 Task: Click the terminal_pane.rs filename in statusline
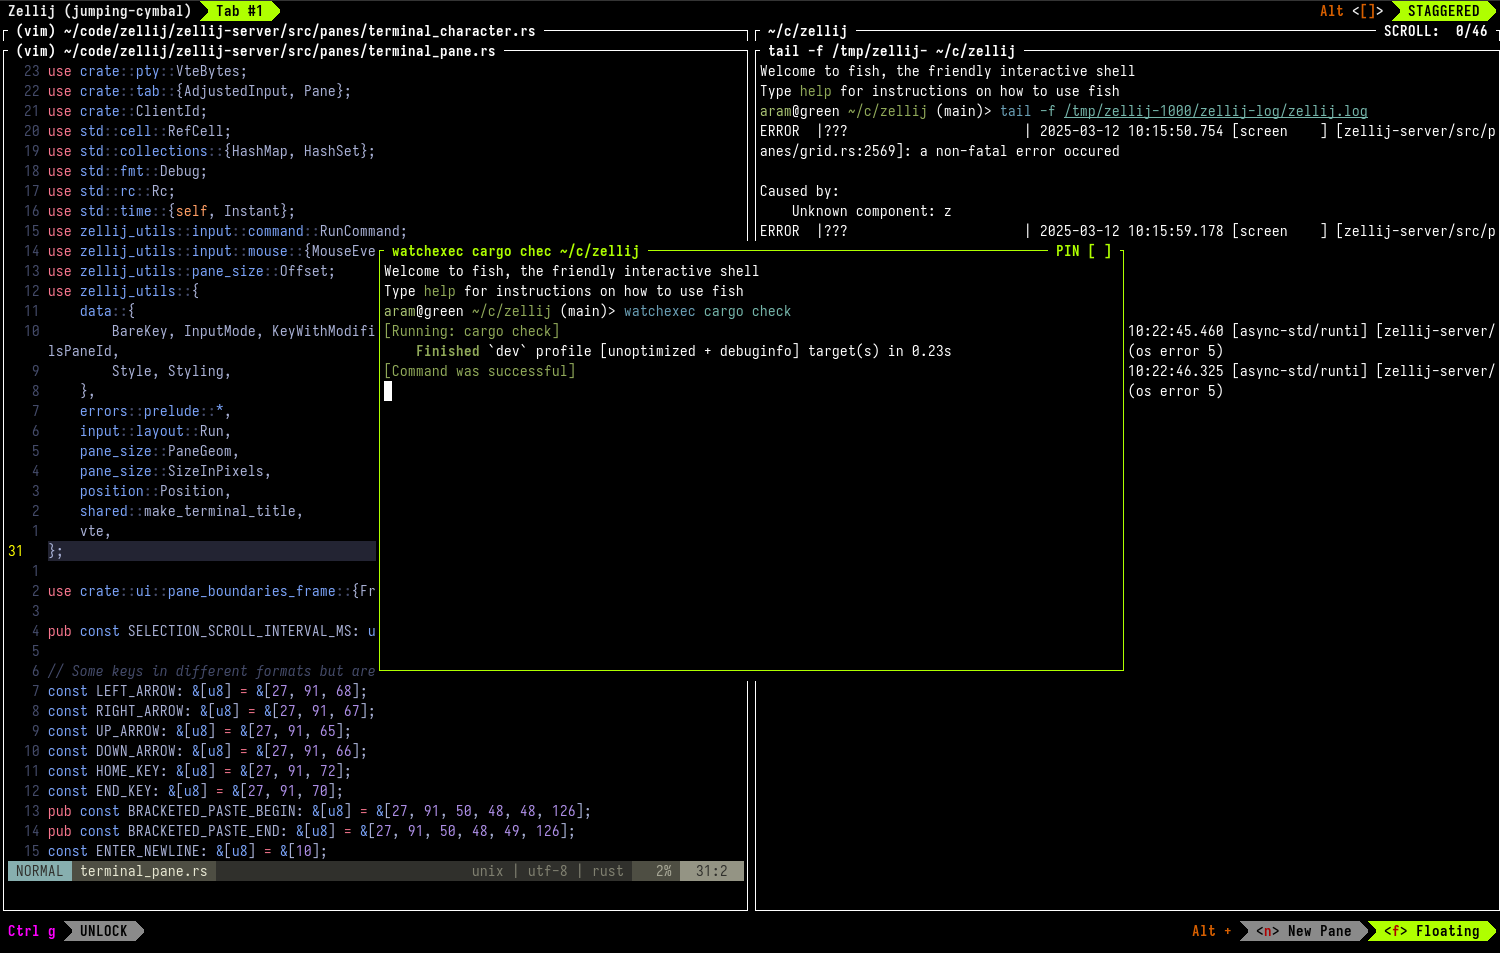[144, 871]
